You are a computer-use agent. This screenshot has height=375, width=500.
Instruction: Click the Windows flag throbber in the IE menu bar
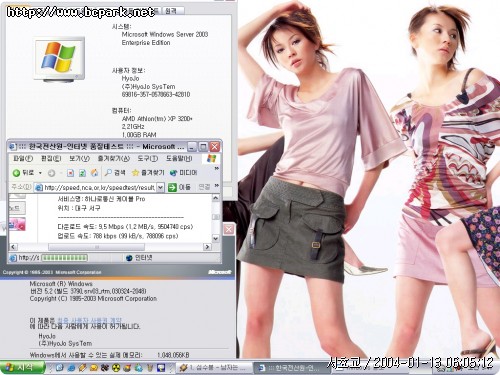click(x=211, y=158)
